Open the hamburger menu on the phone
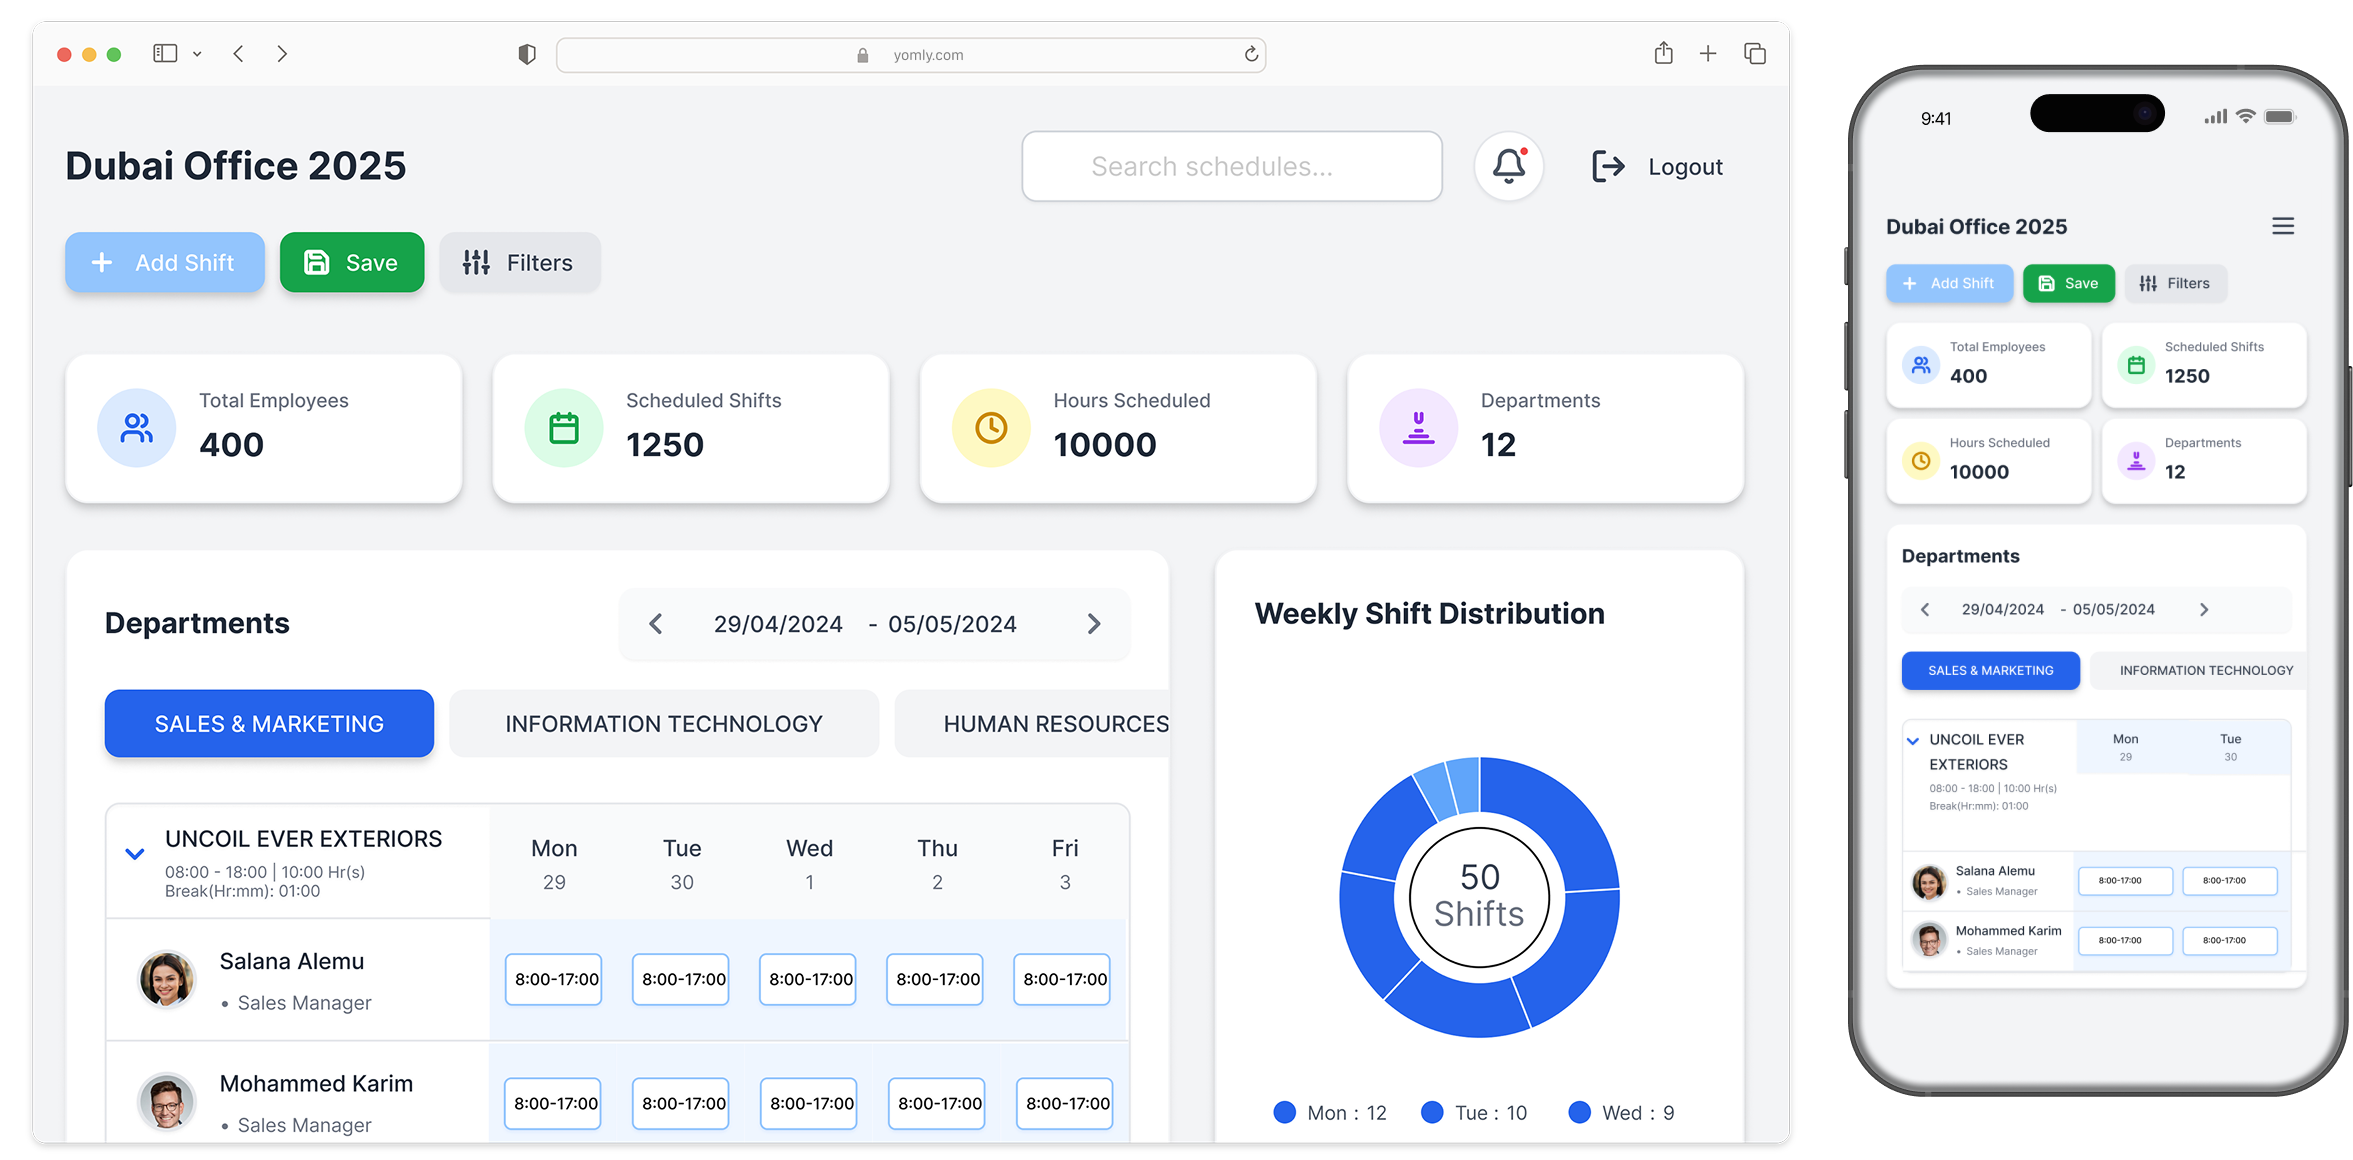 coord(2283,227)
